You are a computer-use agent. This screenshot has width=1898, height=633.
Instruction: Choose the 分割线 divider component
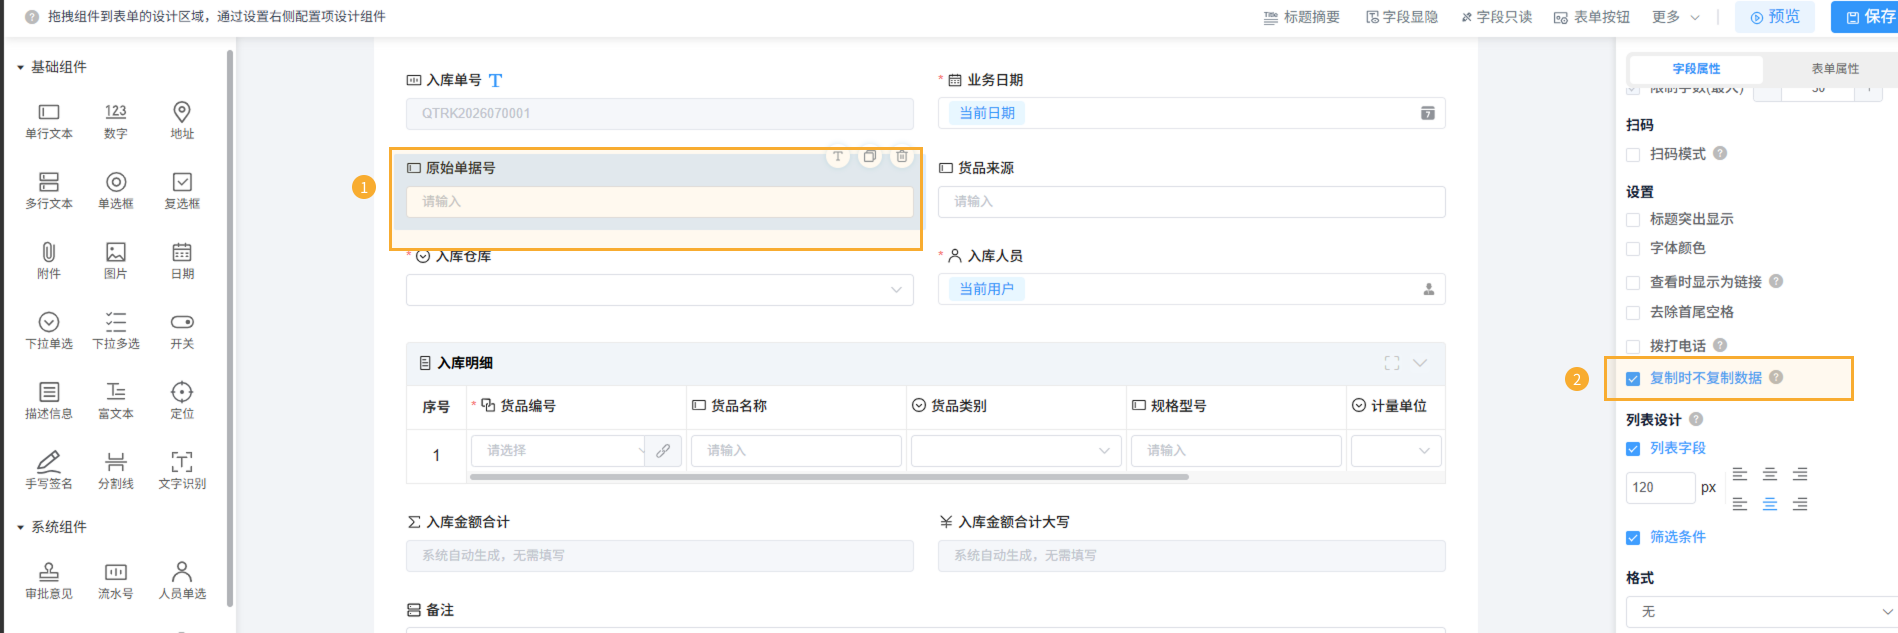116,470
